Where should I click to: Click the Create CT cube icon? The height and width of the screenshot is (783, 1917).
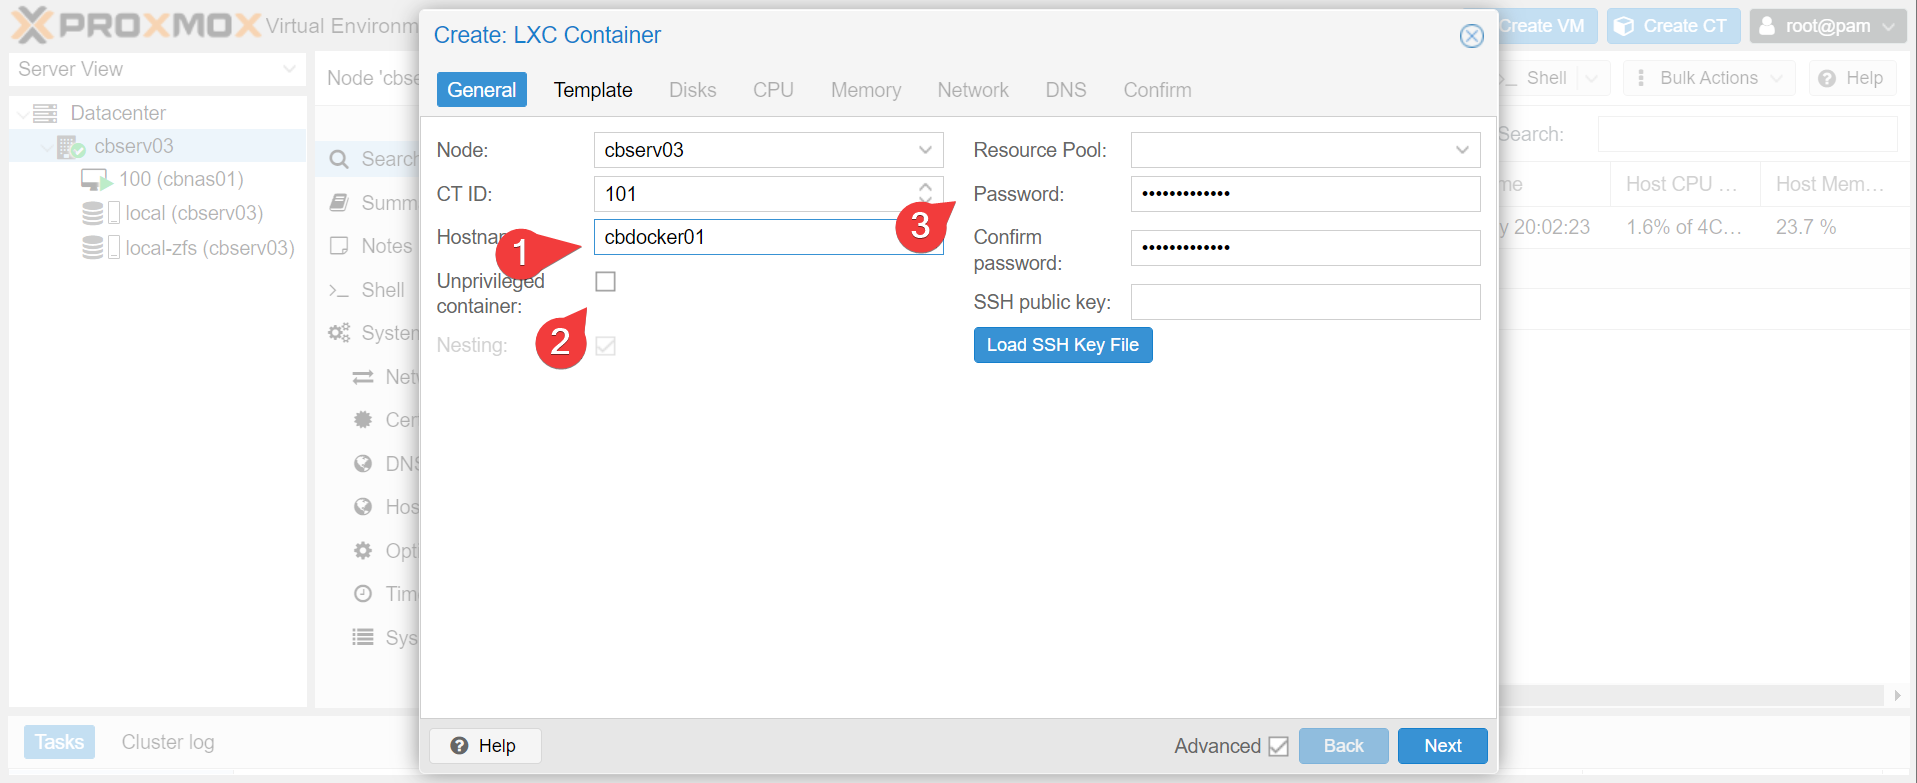(x=1624, y=26)
